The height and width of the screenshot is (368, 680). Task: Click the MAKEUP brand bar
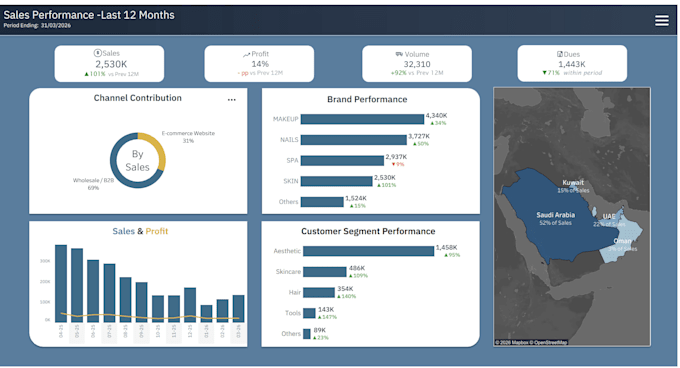362,119
